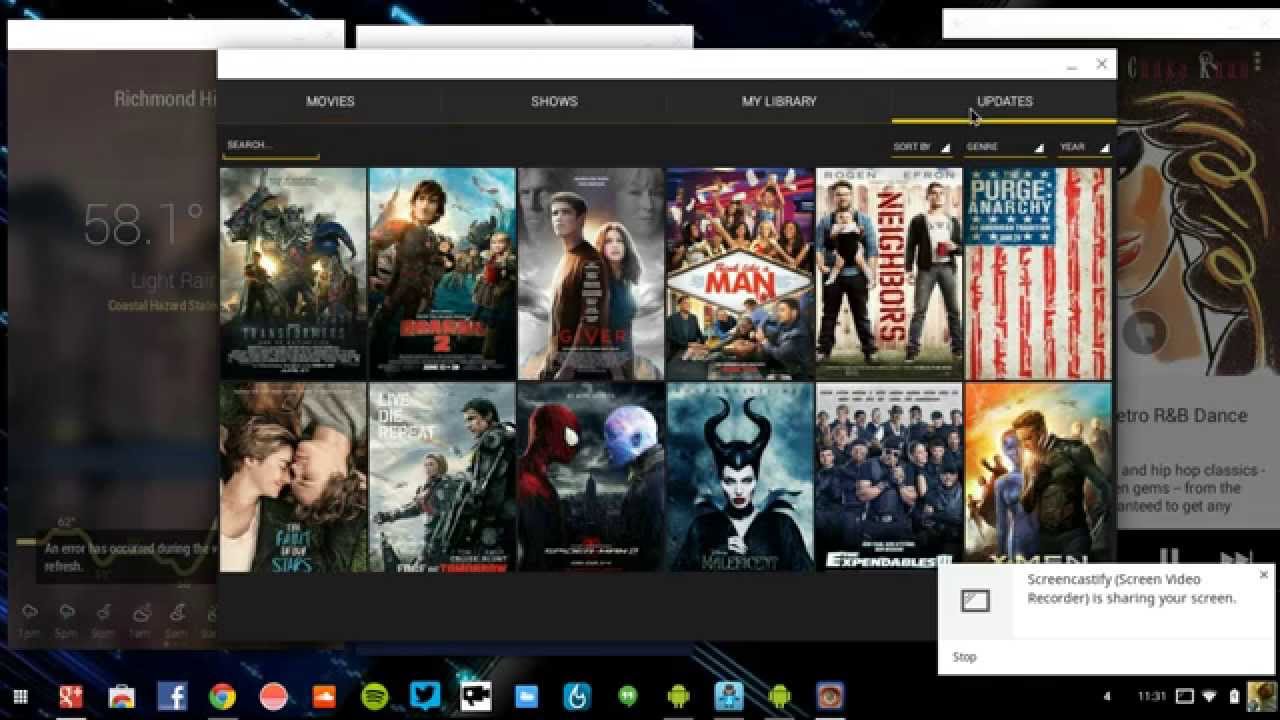Image resolution: width=1280 pixels, height=720 pixels.
Task: Select the Amazing Spider-Man 2 poster
Action: pos(591,476)
